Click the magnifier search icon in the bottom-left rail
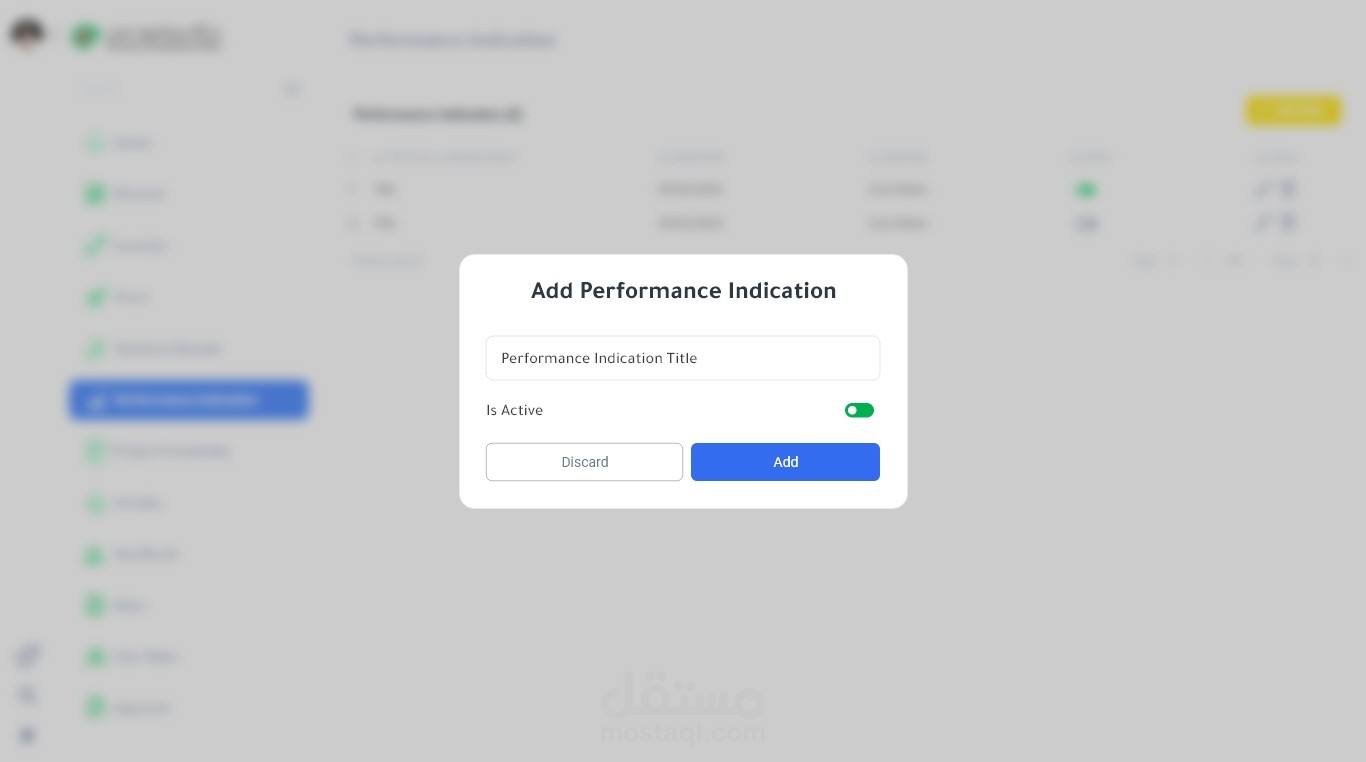 point(28,695)
